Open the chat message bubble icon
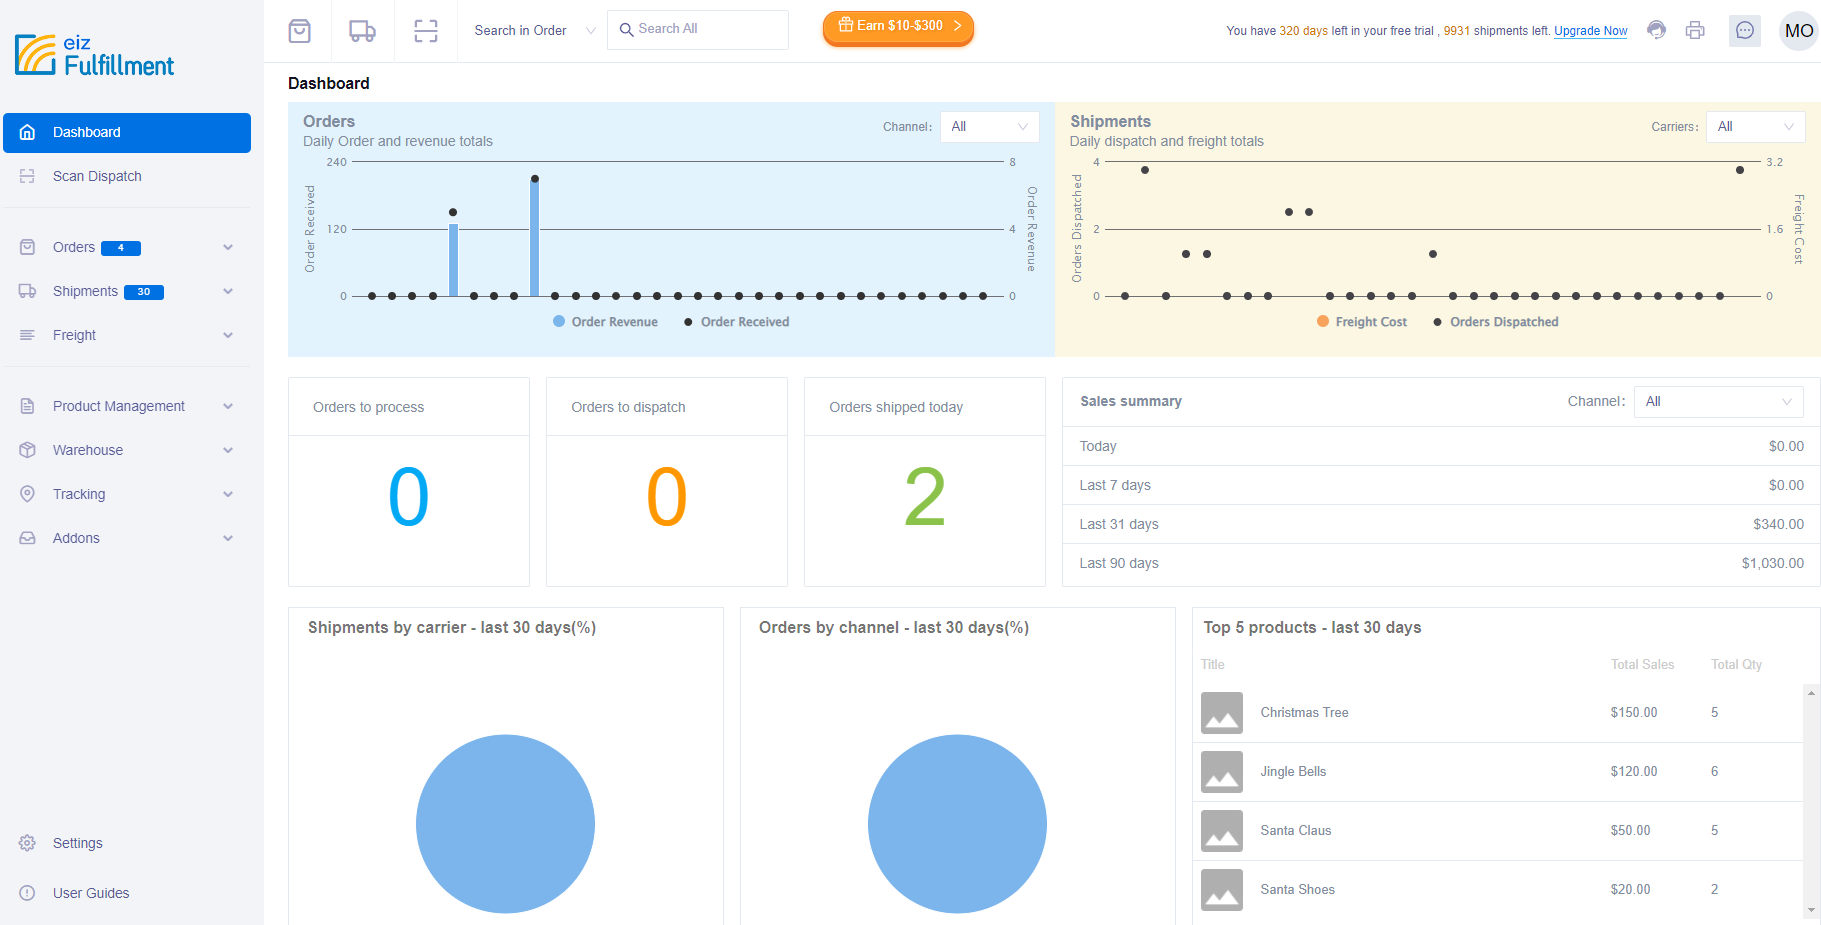The image size is (1821, 925). [x=1744, y=31]
